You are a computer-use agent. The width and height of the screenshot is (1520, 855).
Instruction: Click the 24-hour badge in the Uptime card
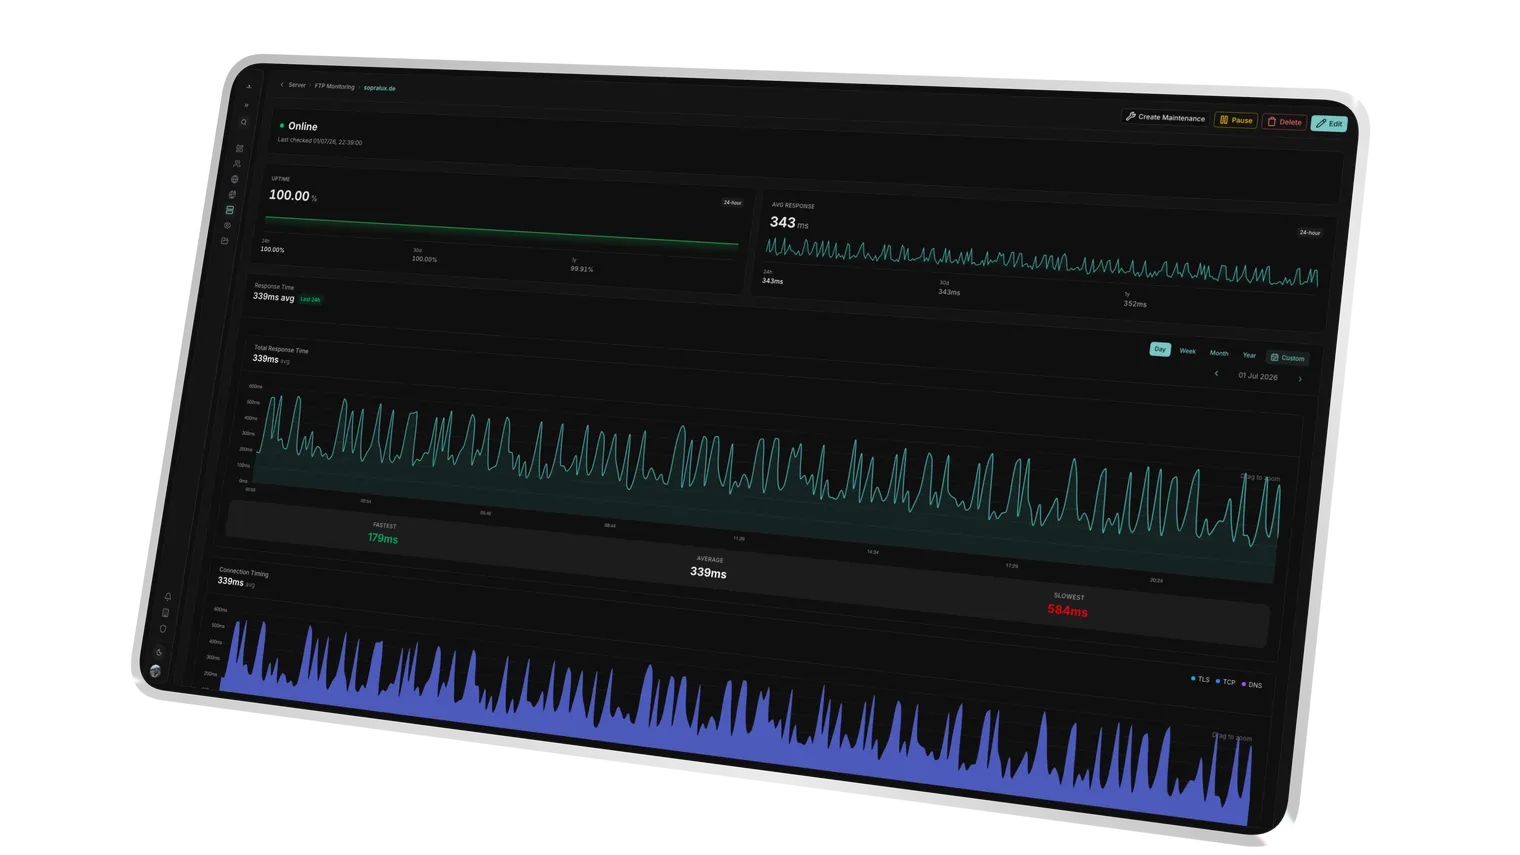pos(732,203)
